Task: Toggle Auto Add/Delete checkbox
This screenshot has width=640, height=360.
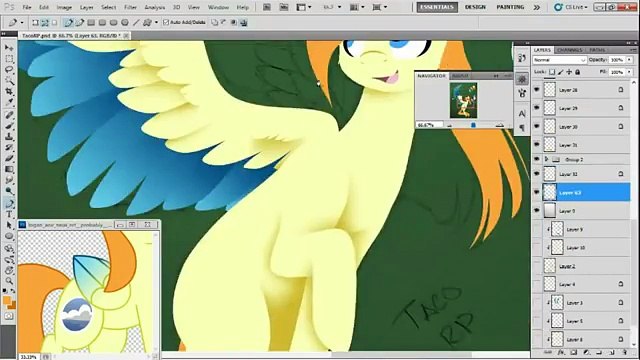Action: click(x=166, y=23)
